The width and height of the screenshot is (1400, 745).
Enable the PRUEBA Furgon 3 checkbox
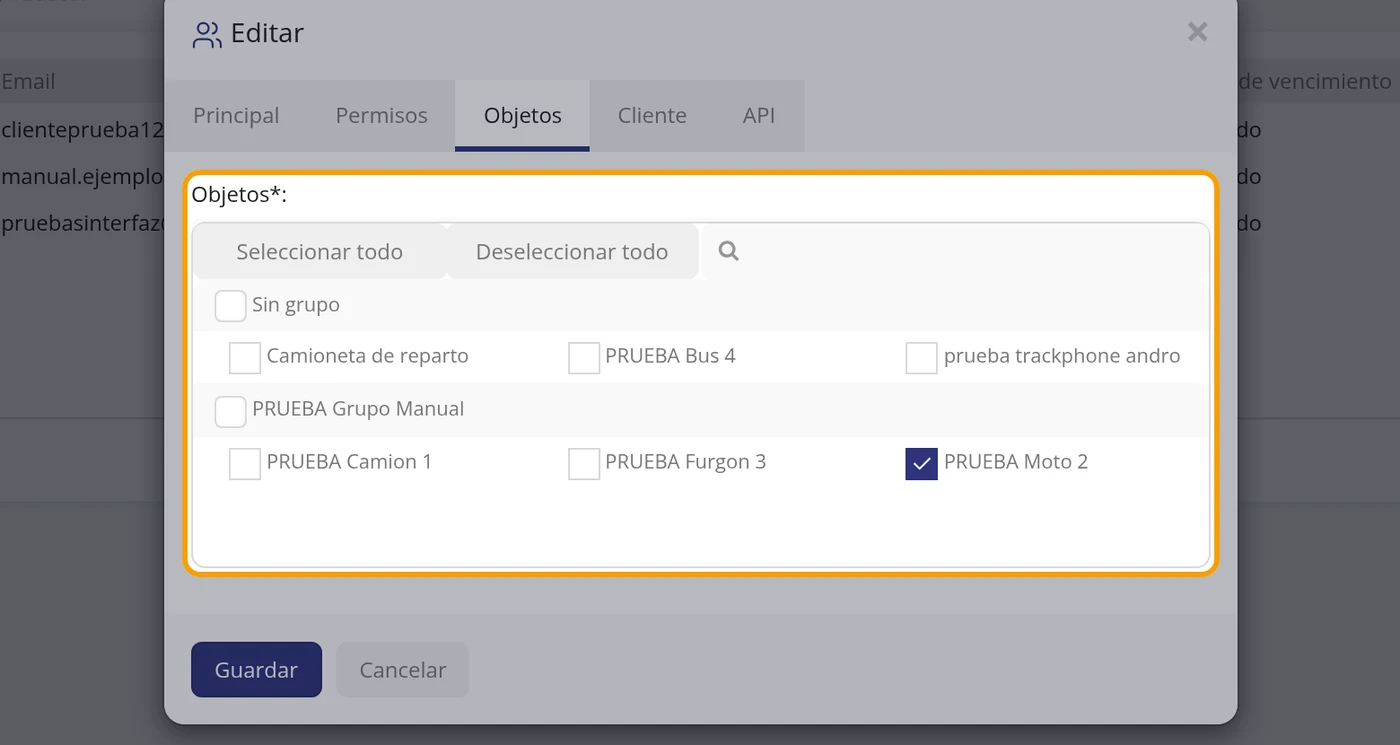click(584, 463)
